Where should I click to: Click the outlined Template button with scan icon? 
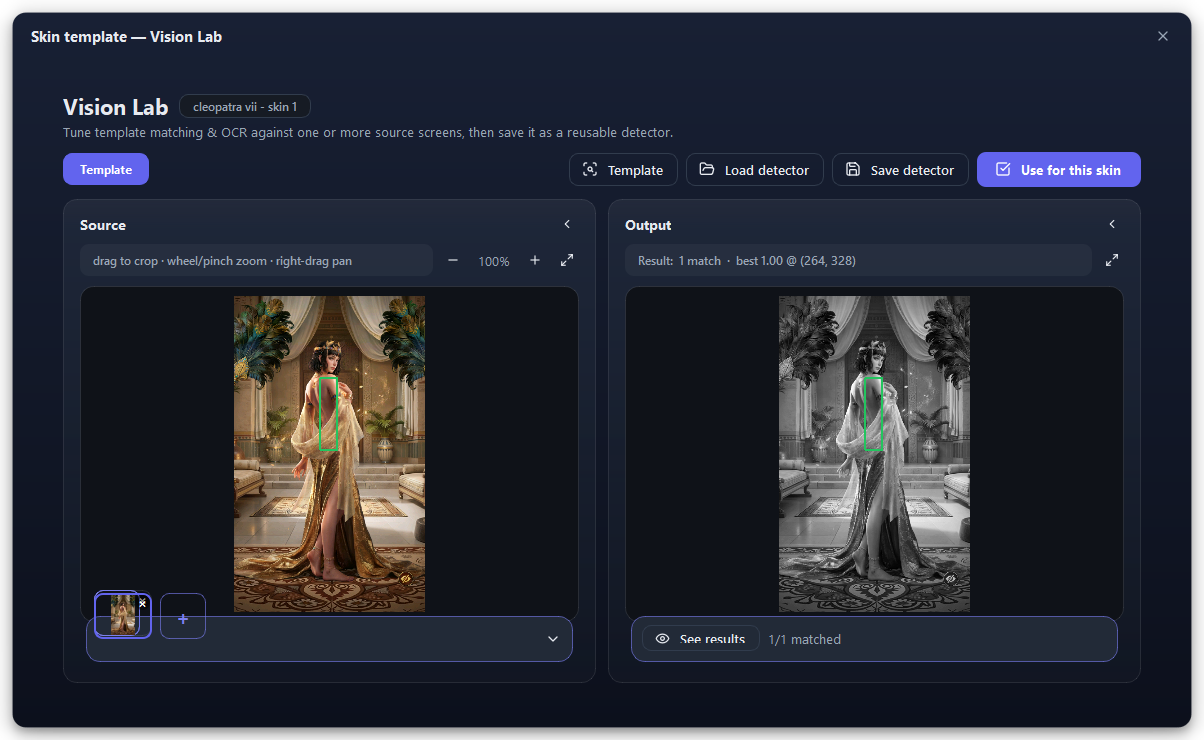coord(623,170)
